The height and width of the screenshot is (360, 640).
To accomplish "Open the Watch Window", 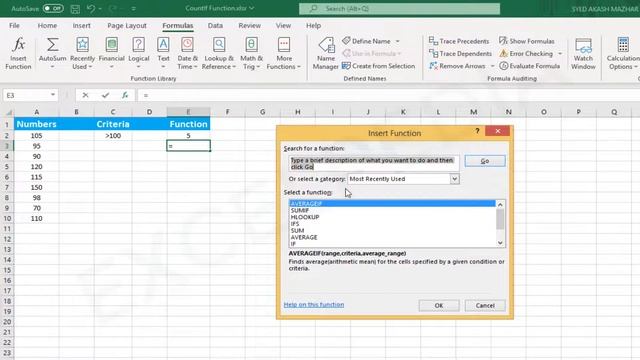I will coord(583,53).
